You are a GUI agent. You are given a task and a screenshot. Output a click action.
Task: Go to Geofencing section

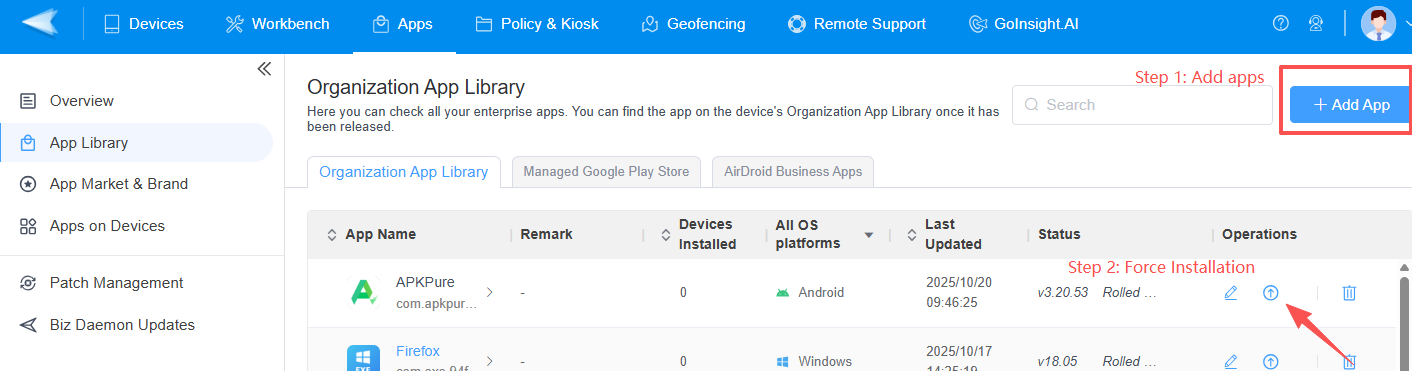(693, 23)
